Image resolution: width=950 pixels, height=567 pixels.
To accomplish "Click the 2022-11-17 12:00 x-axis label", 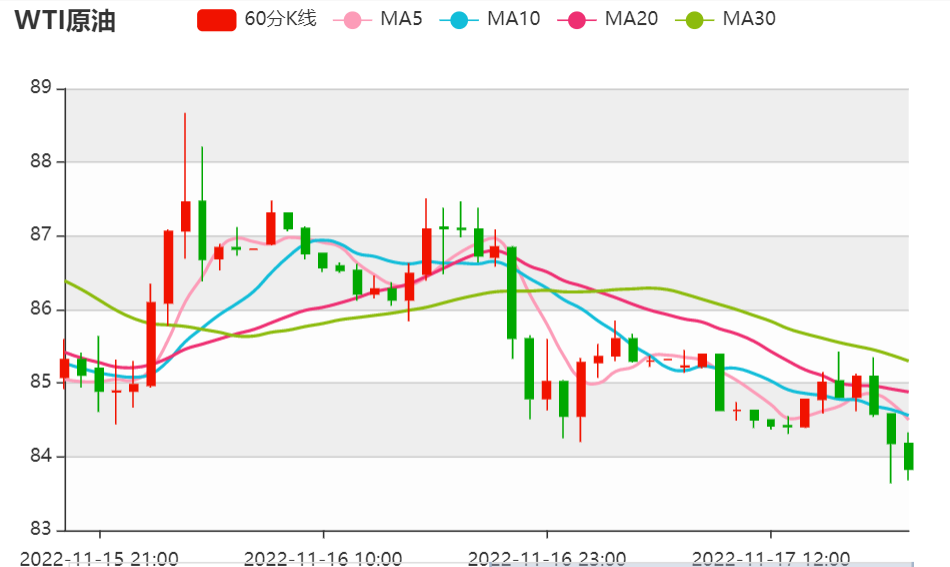I will pos(771,558).
